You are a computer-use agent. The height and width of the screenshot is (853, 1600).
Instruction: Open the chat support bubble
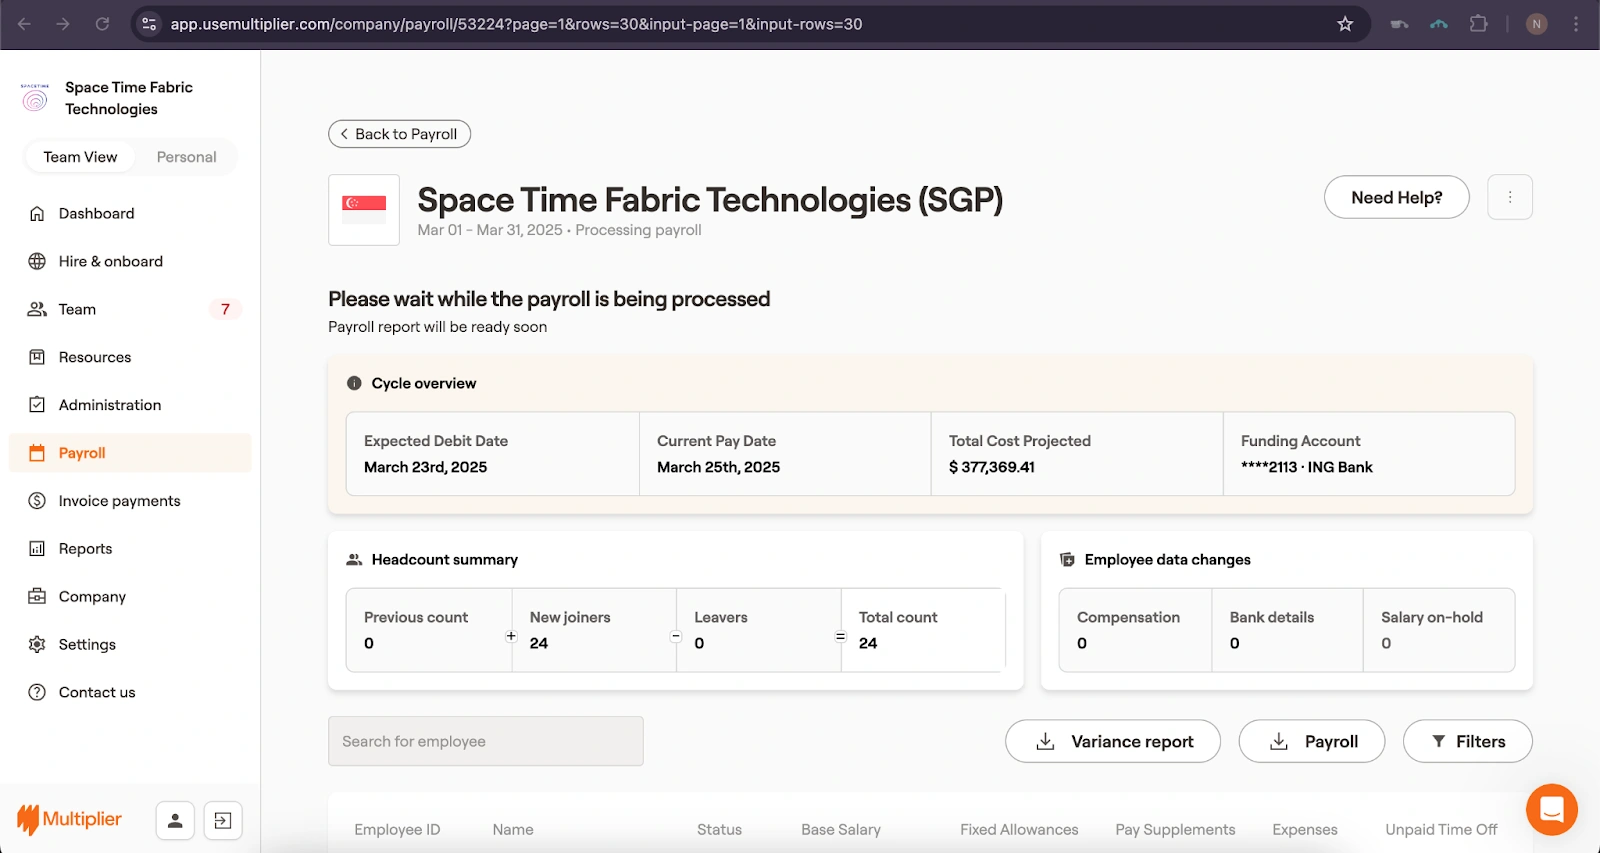pyautogui.click(x=1552, y=810)
